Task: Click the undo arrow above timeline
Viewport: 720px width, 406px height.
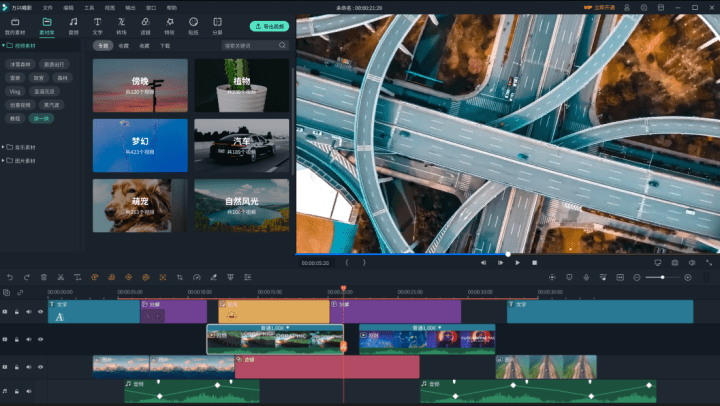Action: 10,277
